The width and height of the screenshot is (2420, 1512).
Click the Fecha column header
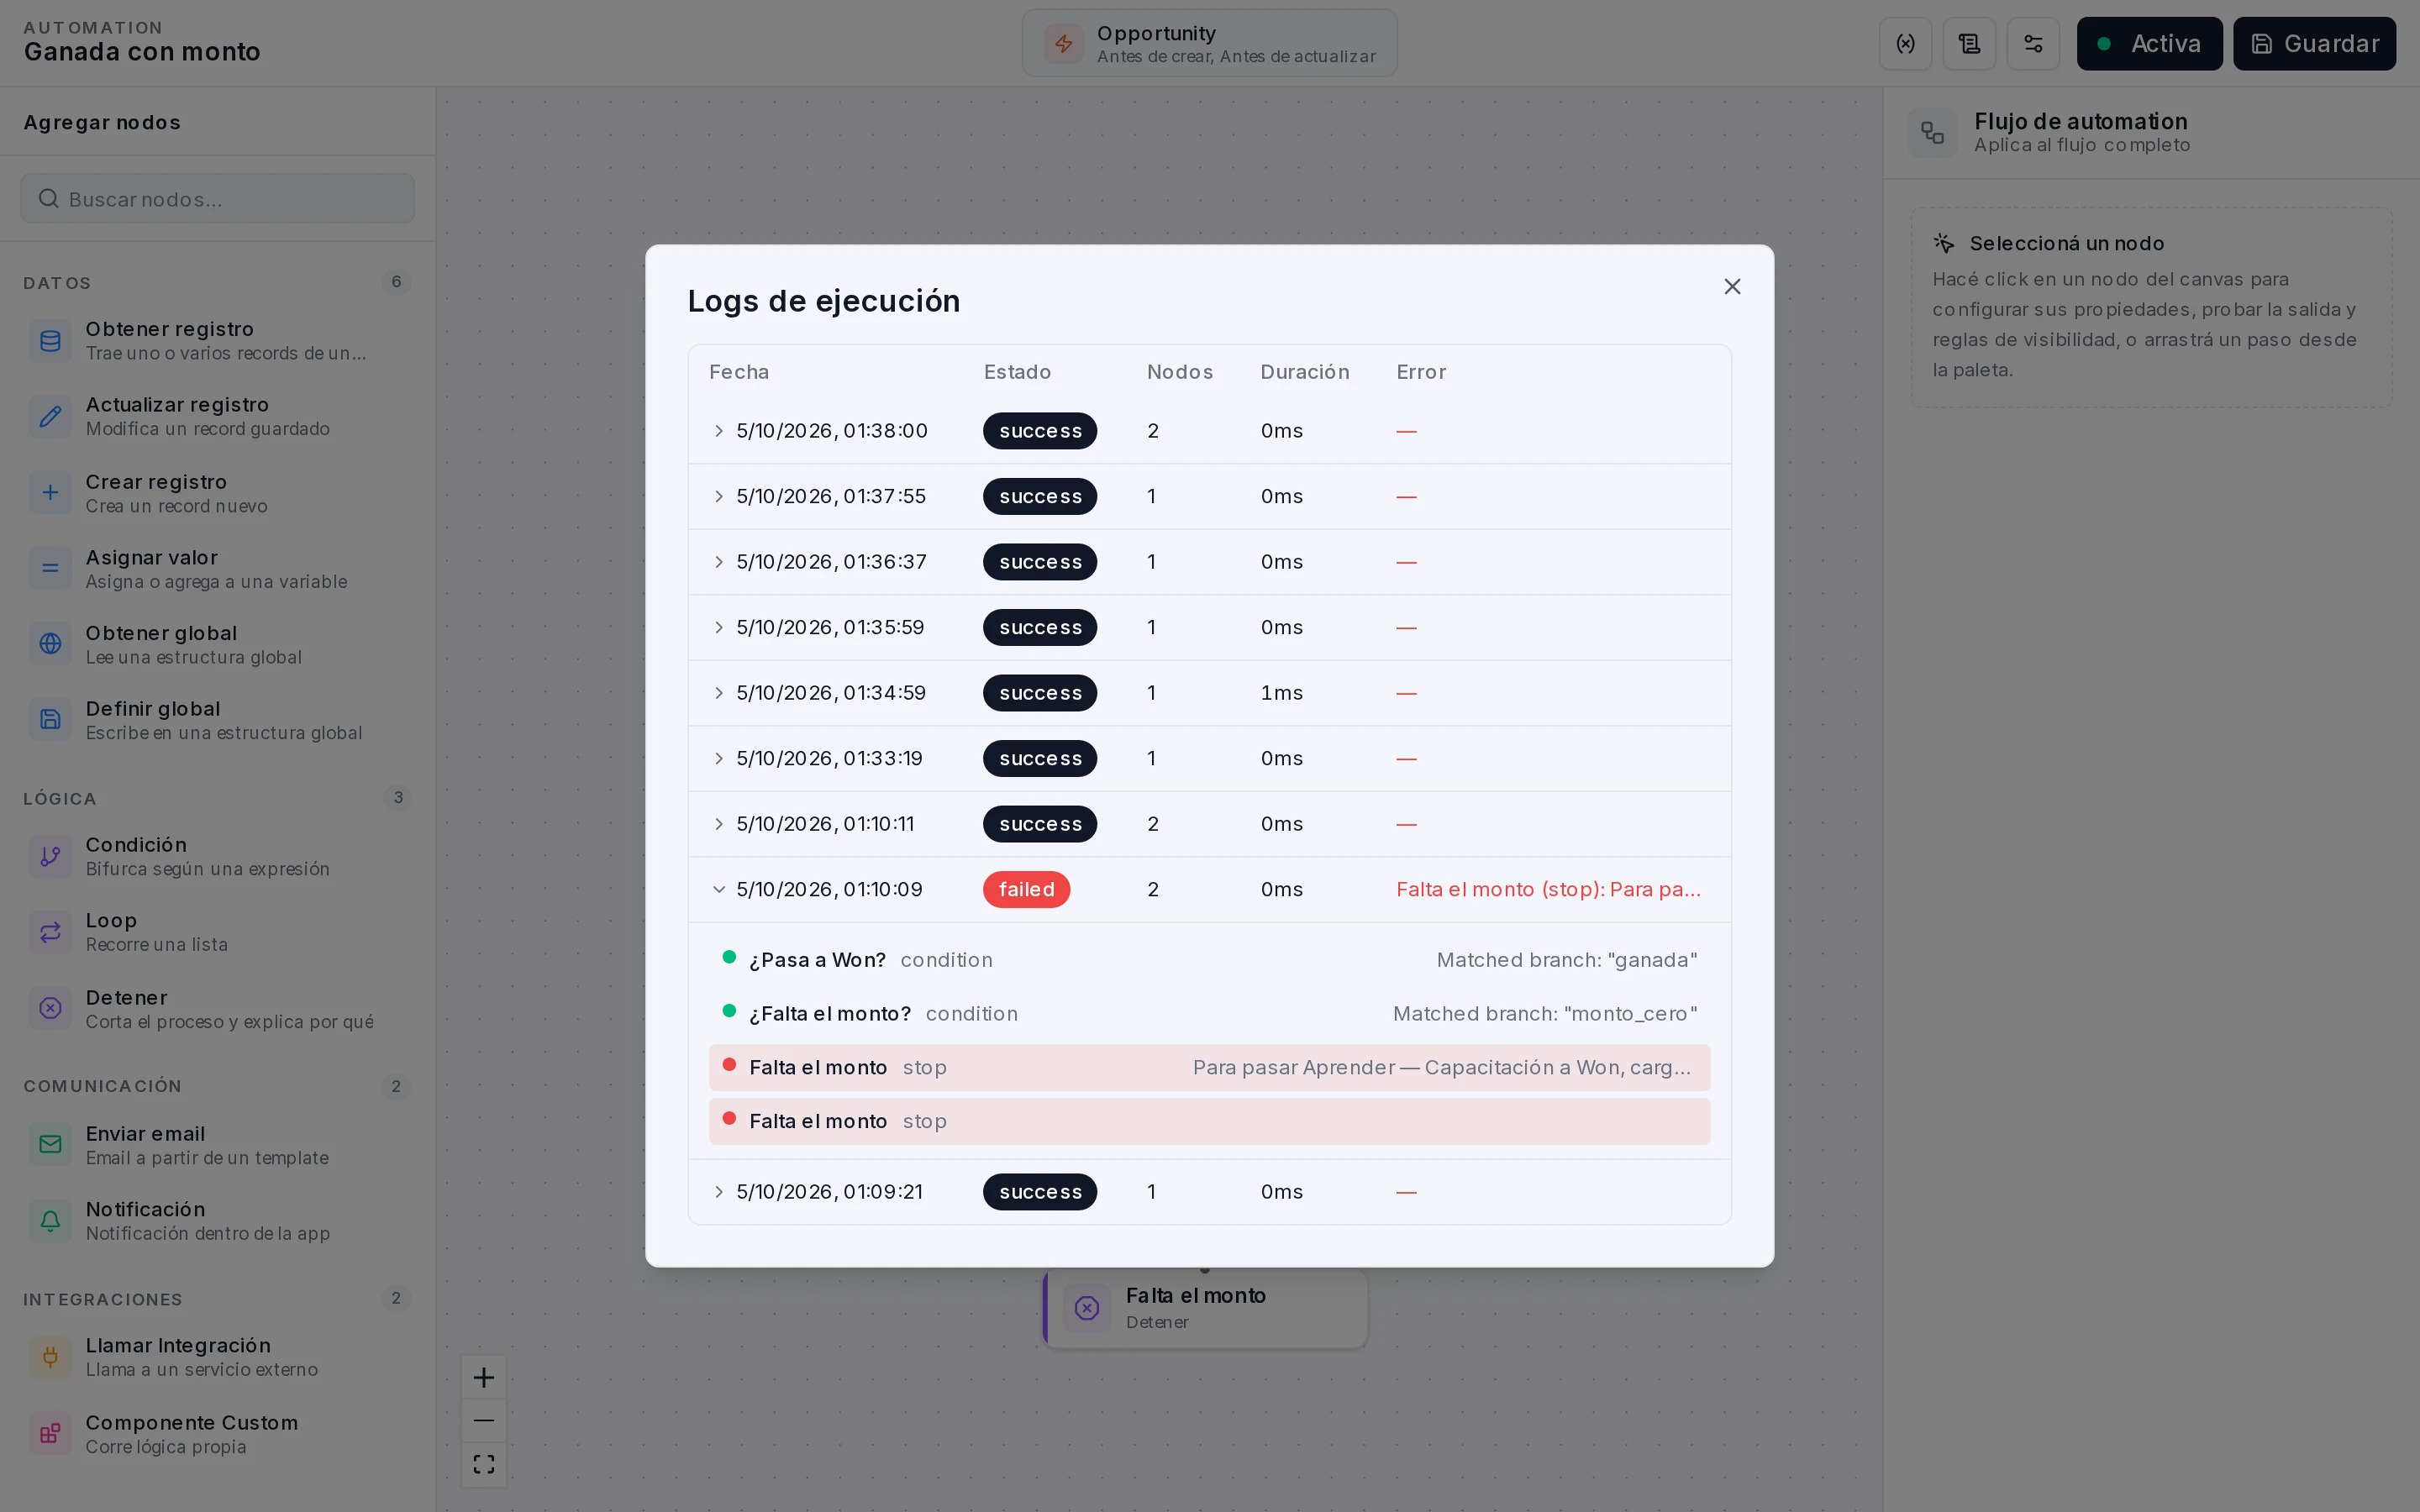pyautogui.click(x=739, y=372)
